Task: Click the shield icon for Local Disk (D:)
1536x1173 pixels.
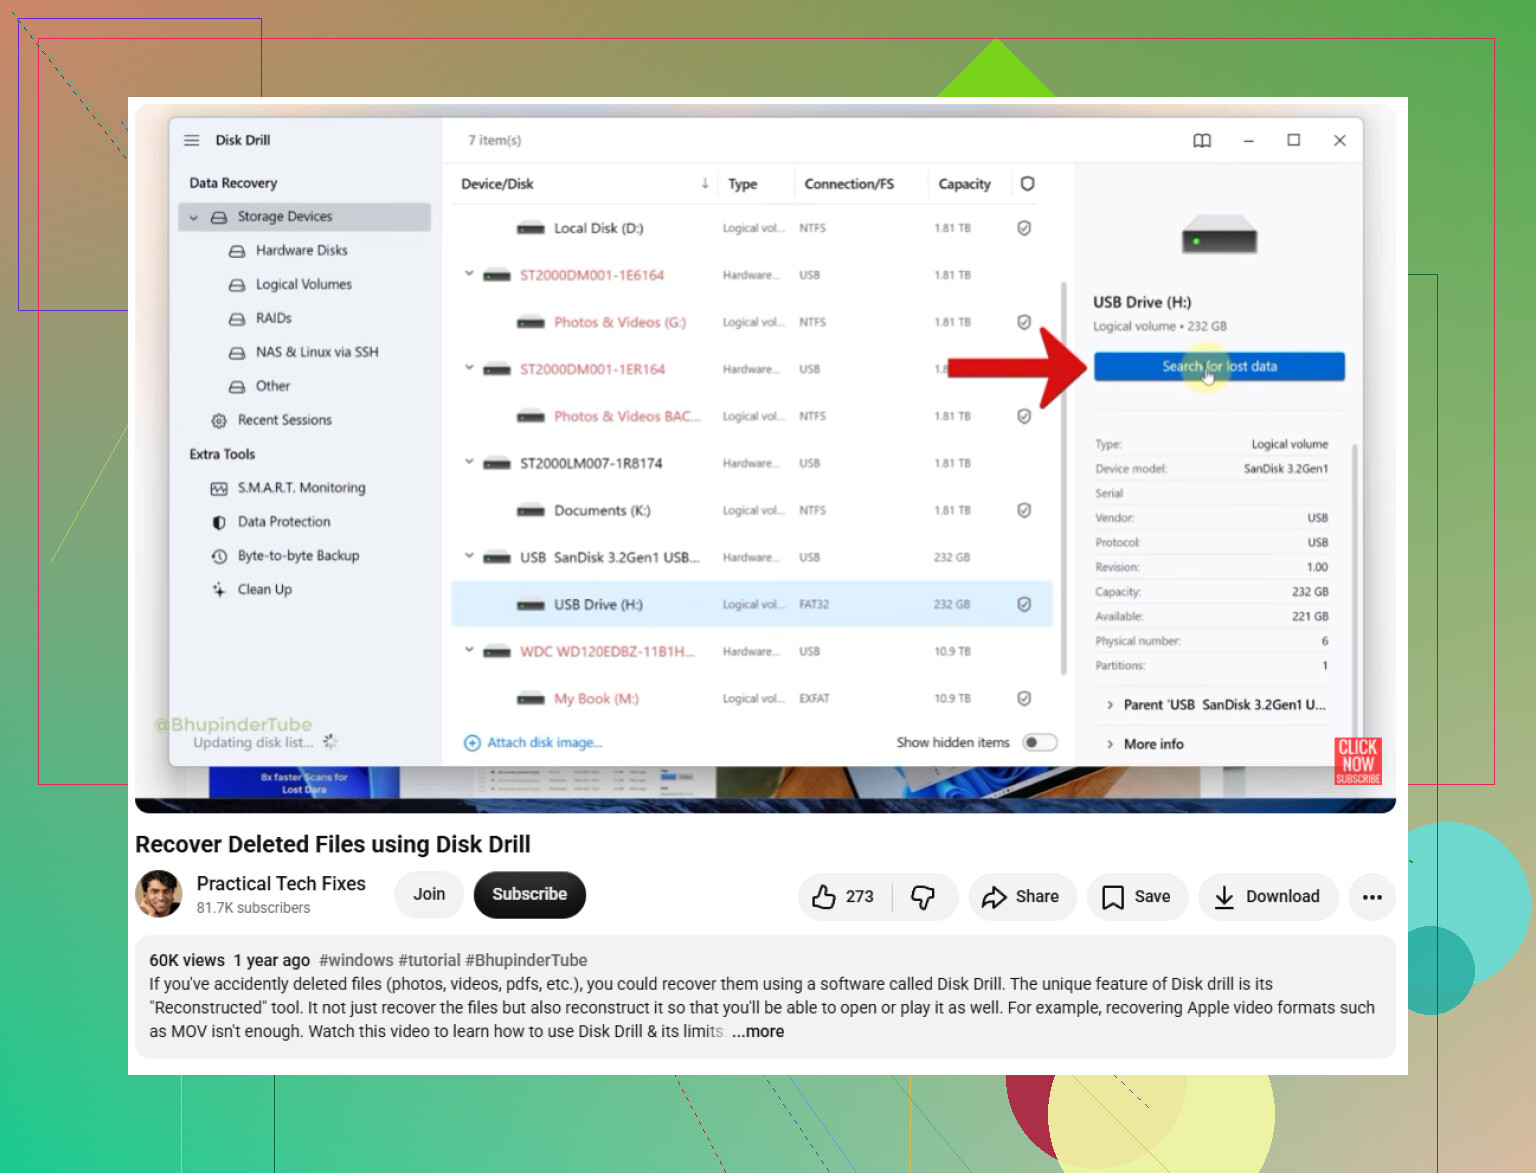Action: (1024, 228)
